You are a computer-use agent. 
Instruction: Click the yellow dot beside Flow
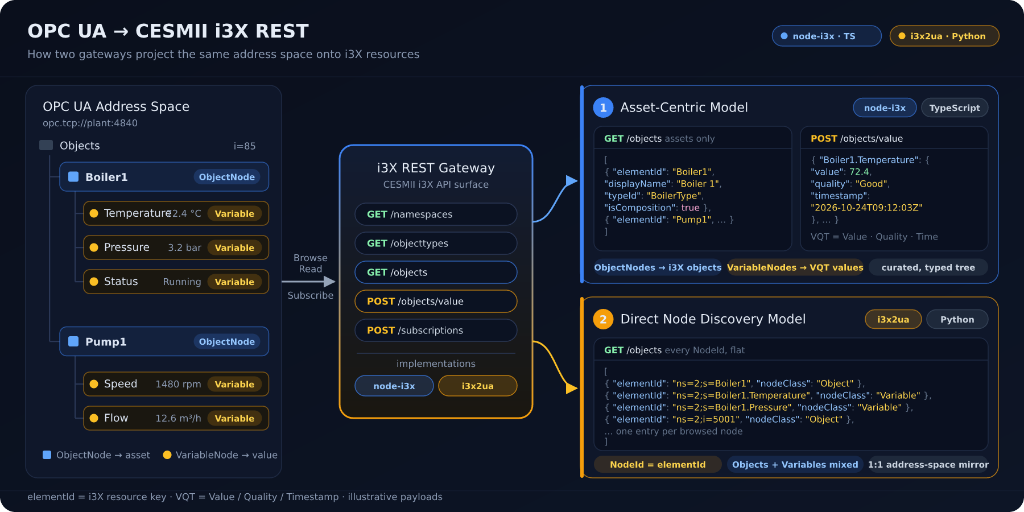(94, 418)
